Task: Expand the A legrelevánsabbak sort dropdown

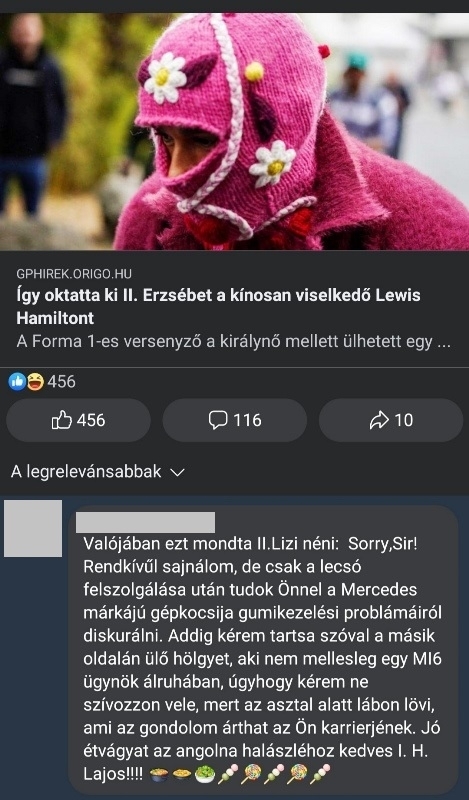Action: pyautogui.click(x=97, y=471)
